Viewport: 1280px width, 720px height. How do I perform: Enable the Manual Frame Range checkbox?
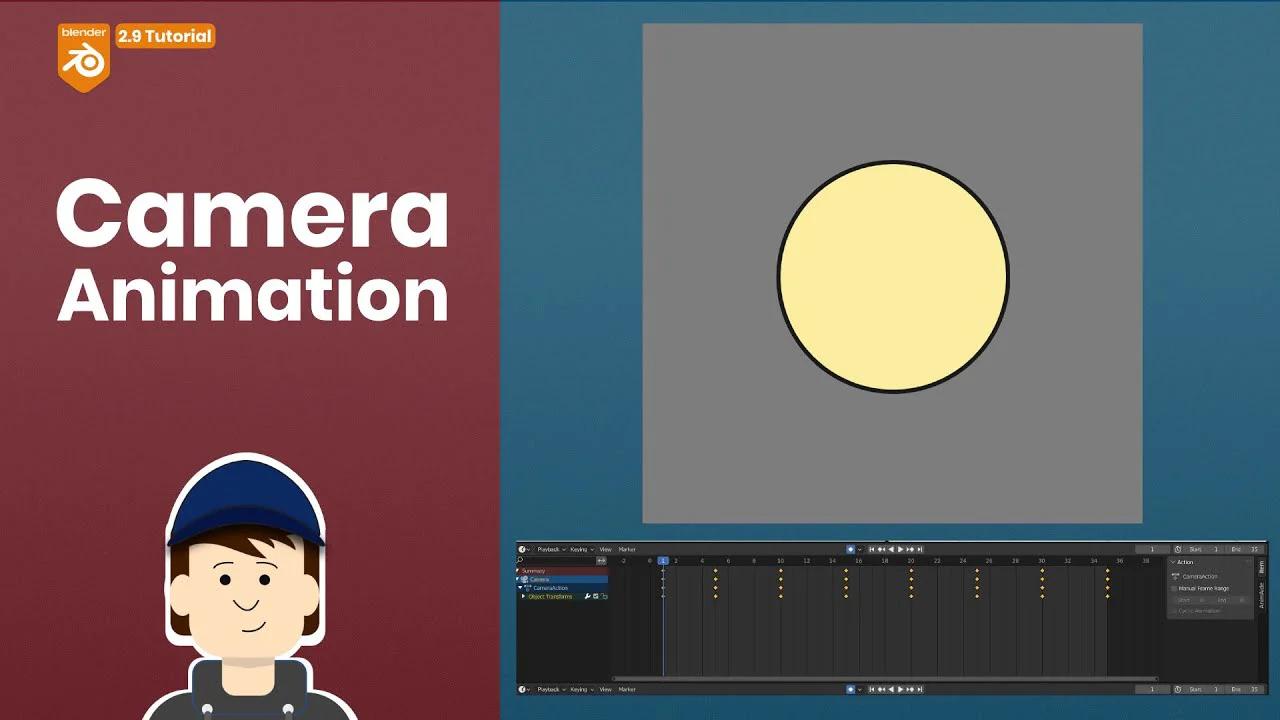[x=1172, y=588]
